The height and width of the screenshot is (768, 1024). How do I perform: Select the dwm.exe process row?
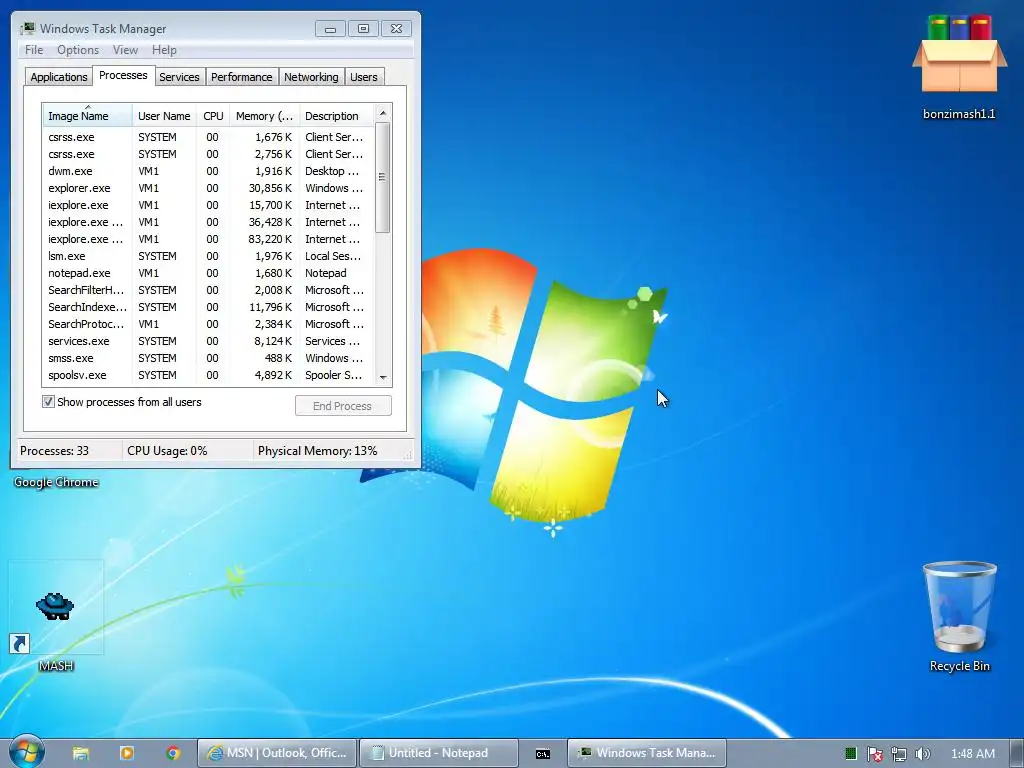(x=209, y=171)
